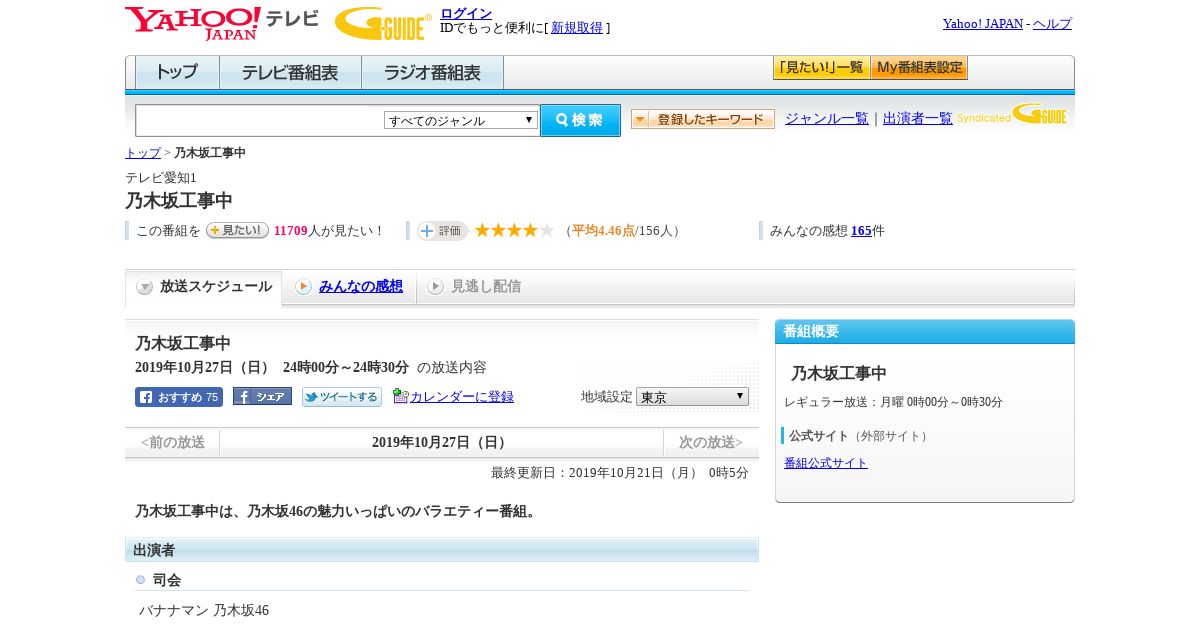The width and height of the screenshot is (1200, 630).
Task: Click the 出演者 section header
Action: tap(442, 550)
